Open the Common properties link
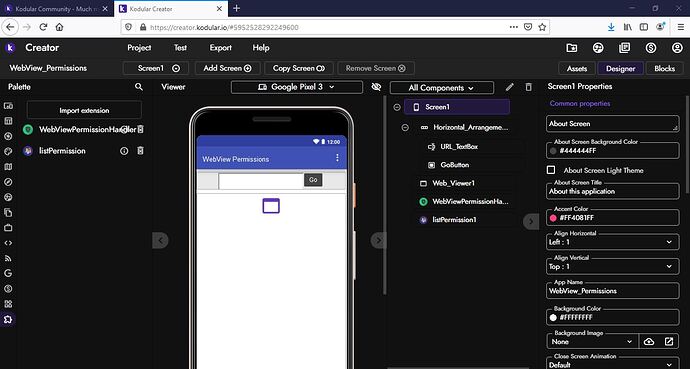This screenshot has width=690, height=369. (580, 103)
